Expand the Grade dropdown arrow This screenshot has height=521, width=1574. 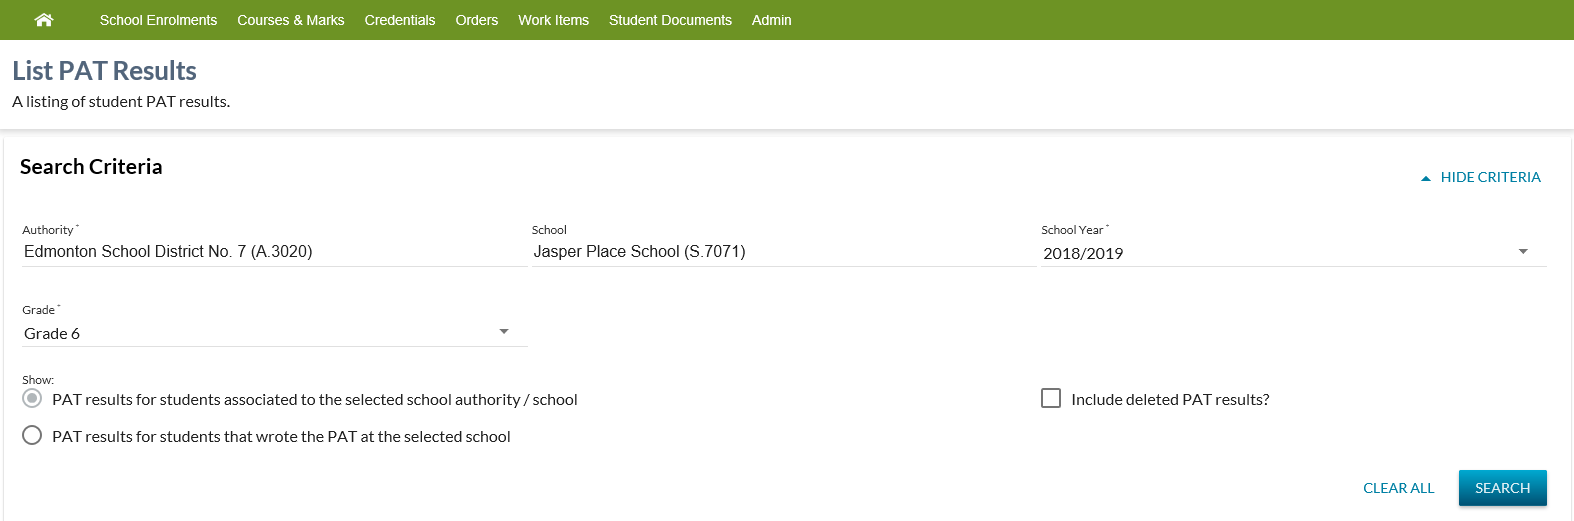(504, 332)
